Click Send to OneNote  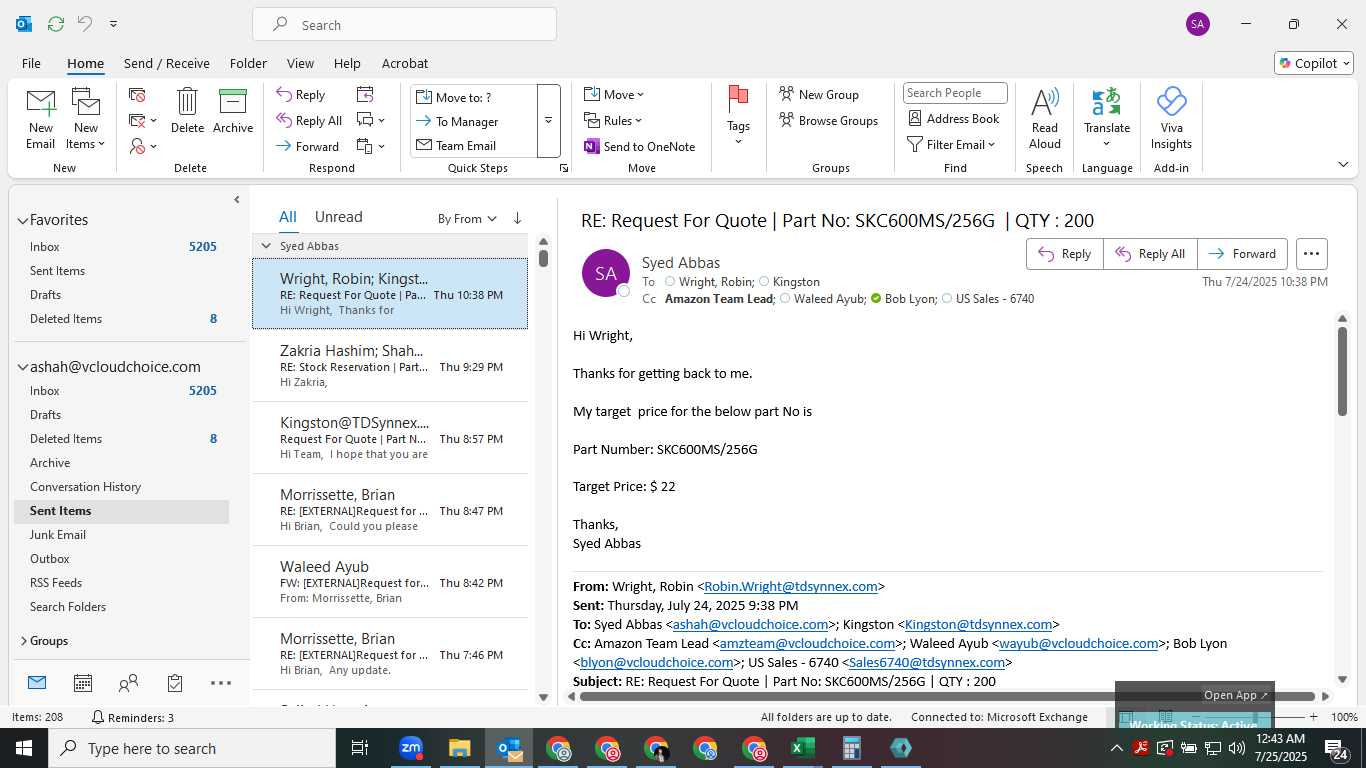[640, 146]
